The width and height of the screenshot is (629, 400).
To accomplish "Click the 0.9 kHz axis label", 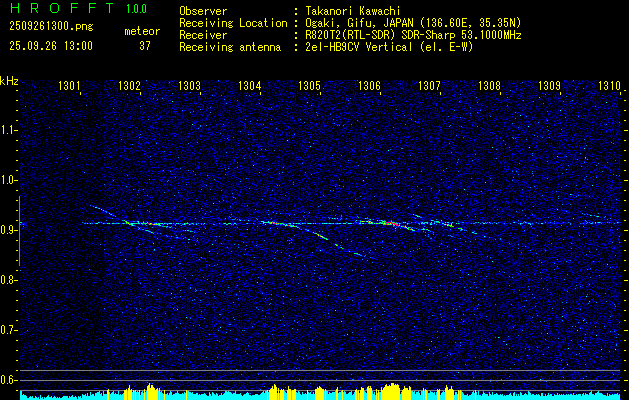I will [x=7, y=230].
